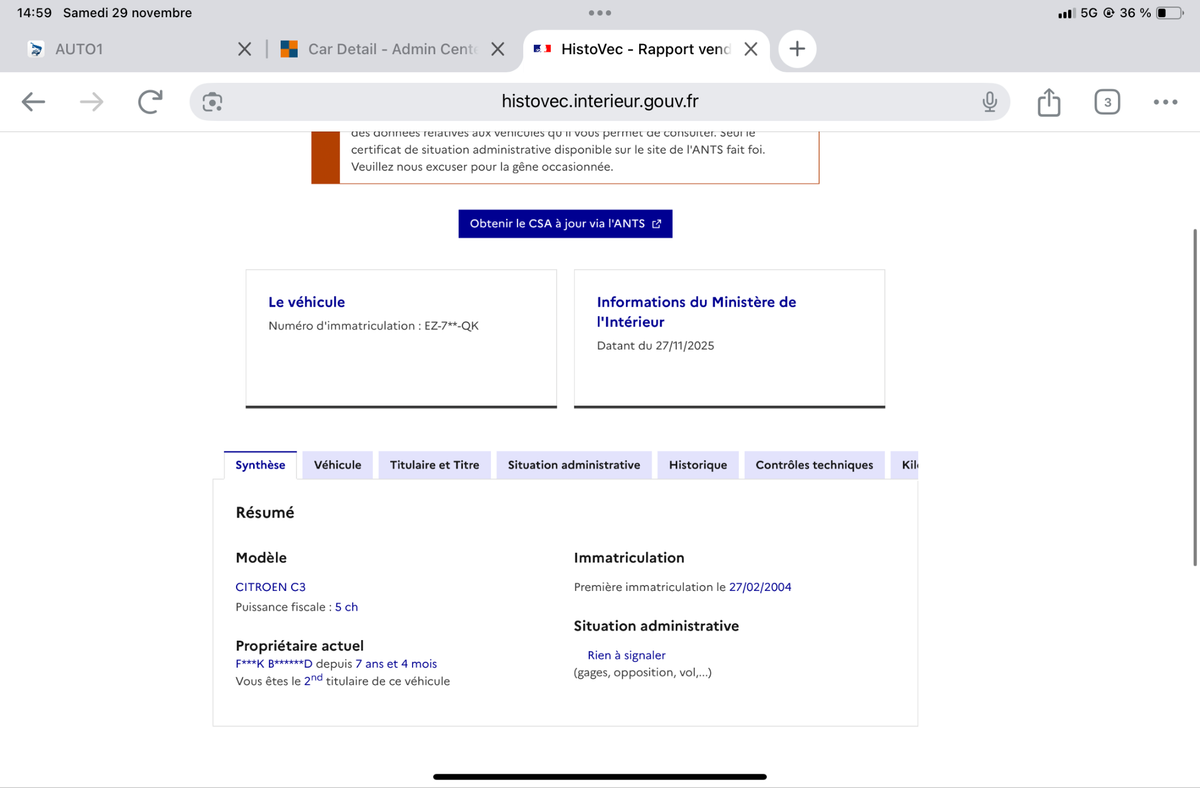Tap the three-dot multitasking control at top
1200x788 pixels.
[x=600, y=13]
